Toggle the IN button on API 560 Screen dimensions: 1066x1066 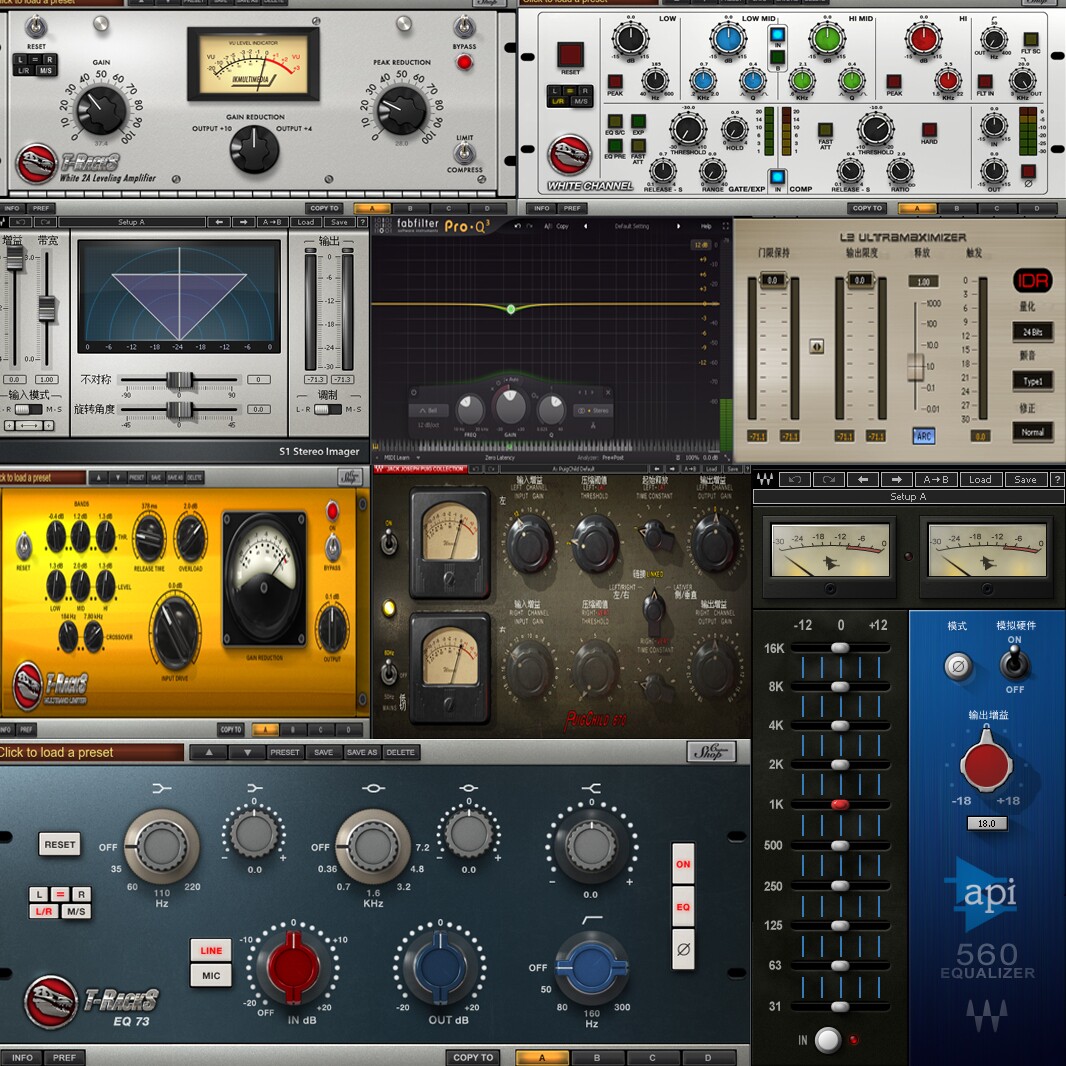(x=827, y=1039)
